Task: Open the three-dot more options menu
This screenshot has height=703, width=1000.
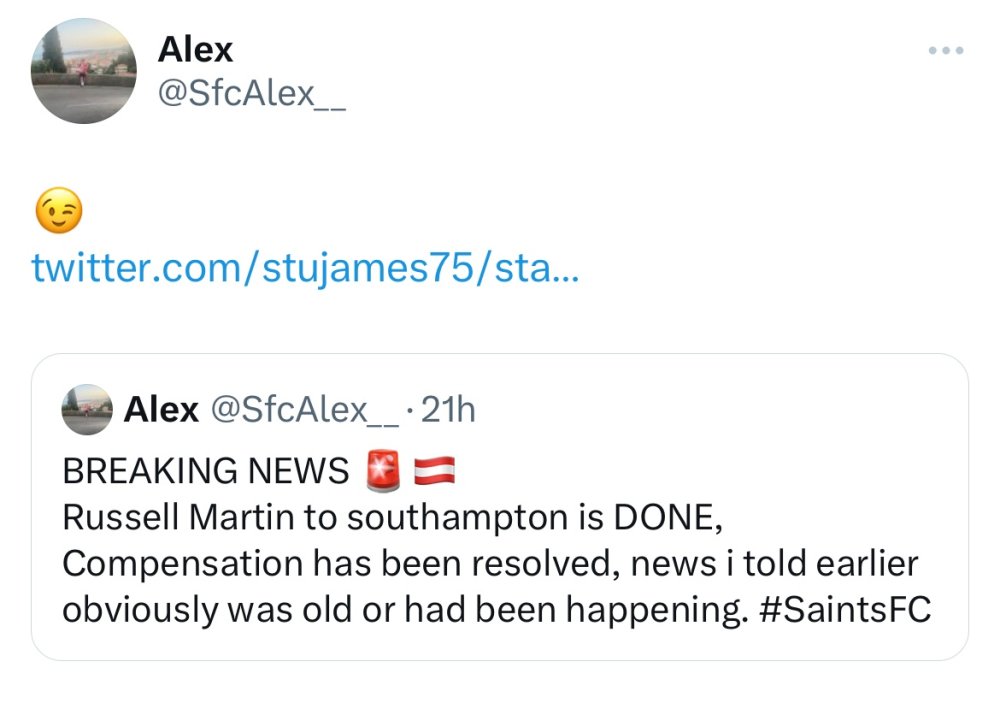Action: (x=945, y=50)
